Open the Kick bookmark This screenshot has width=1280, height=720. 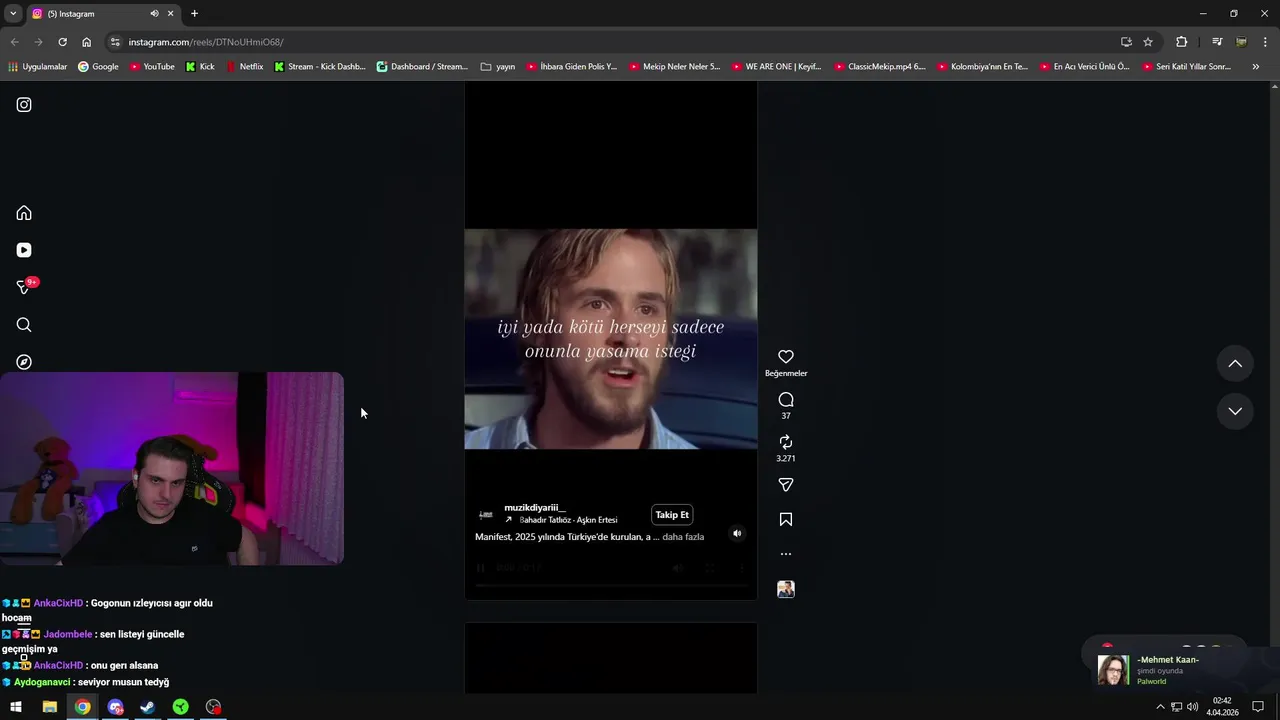pos(200,67)
